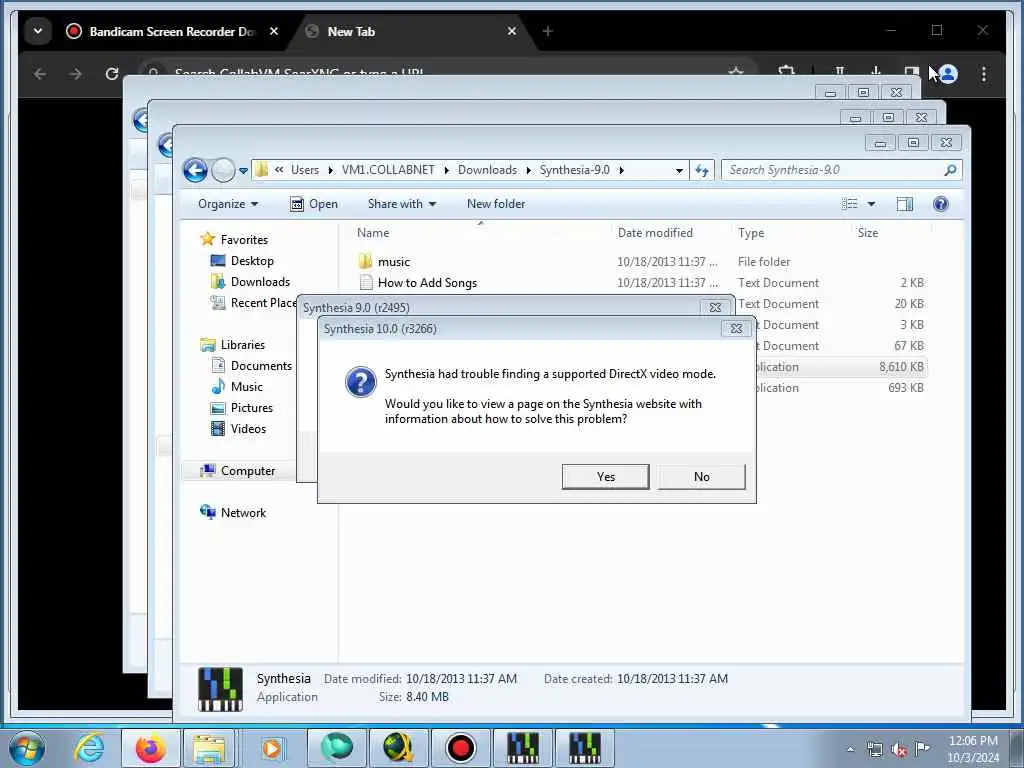Open the Windows Start menu
This screenshot has height=768, width=1024.
click(x=27, y=748)
